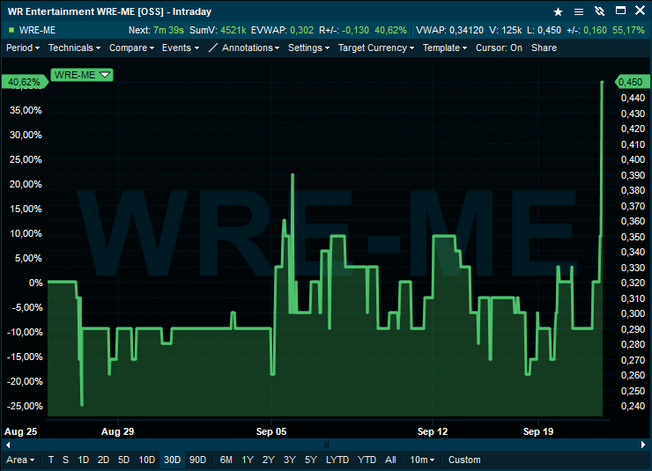Select the YTD period
This screenshot has height=471, width=652.
(367, 460)
